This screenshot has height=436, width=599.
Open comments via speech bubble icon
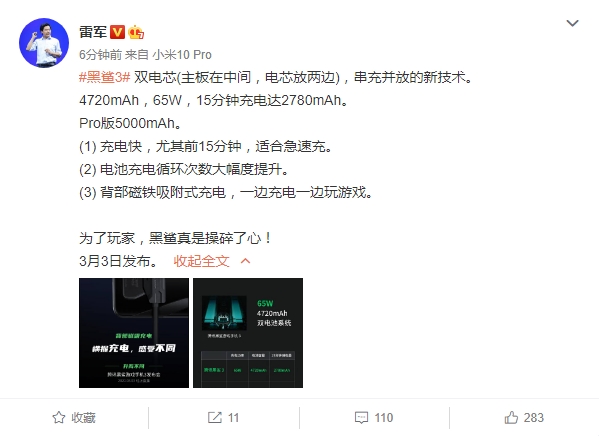(x=361, y=418)
